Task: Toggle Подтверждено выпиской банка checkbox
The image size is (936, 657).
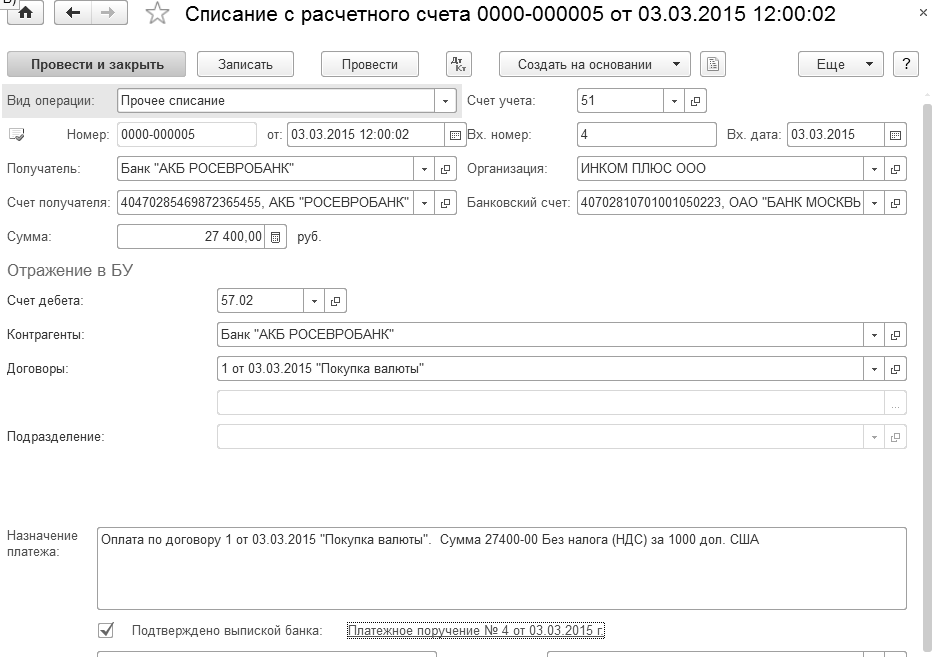Action: 106,630
